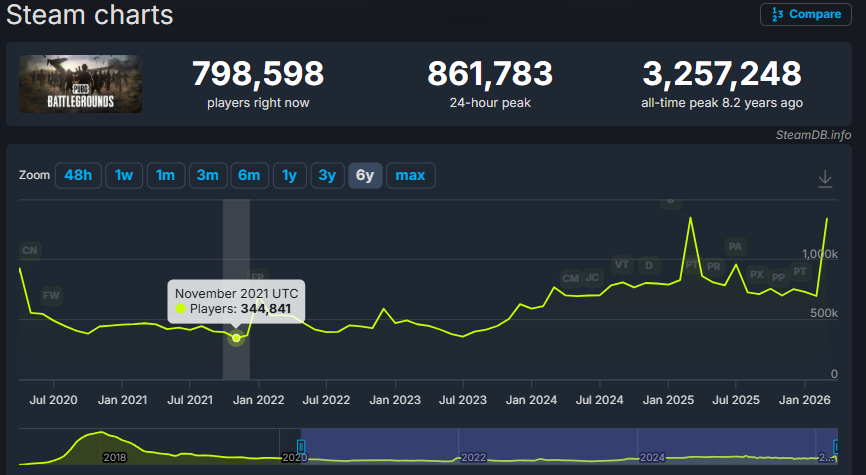Image resolution: width=866 pixels, height=475 pixels.
Task: Click the 'Jul 2024' axis label
Action: pyautogui.click(x=599, y=400)
